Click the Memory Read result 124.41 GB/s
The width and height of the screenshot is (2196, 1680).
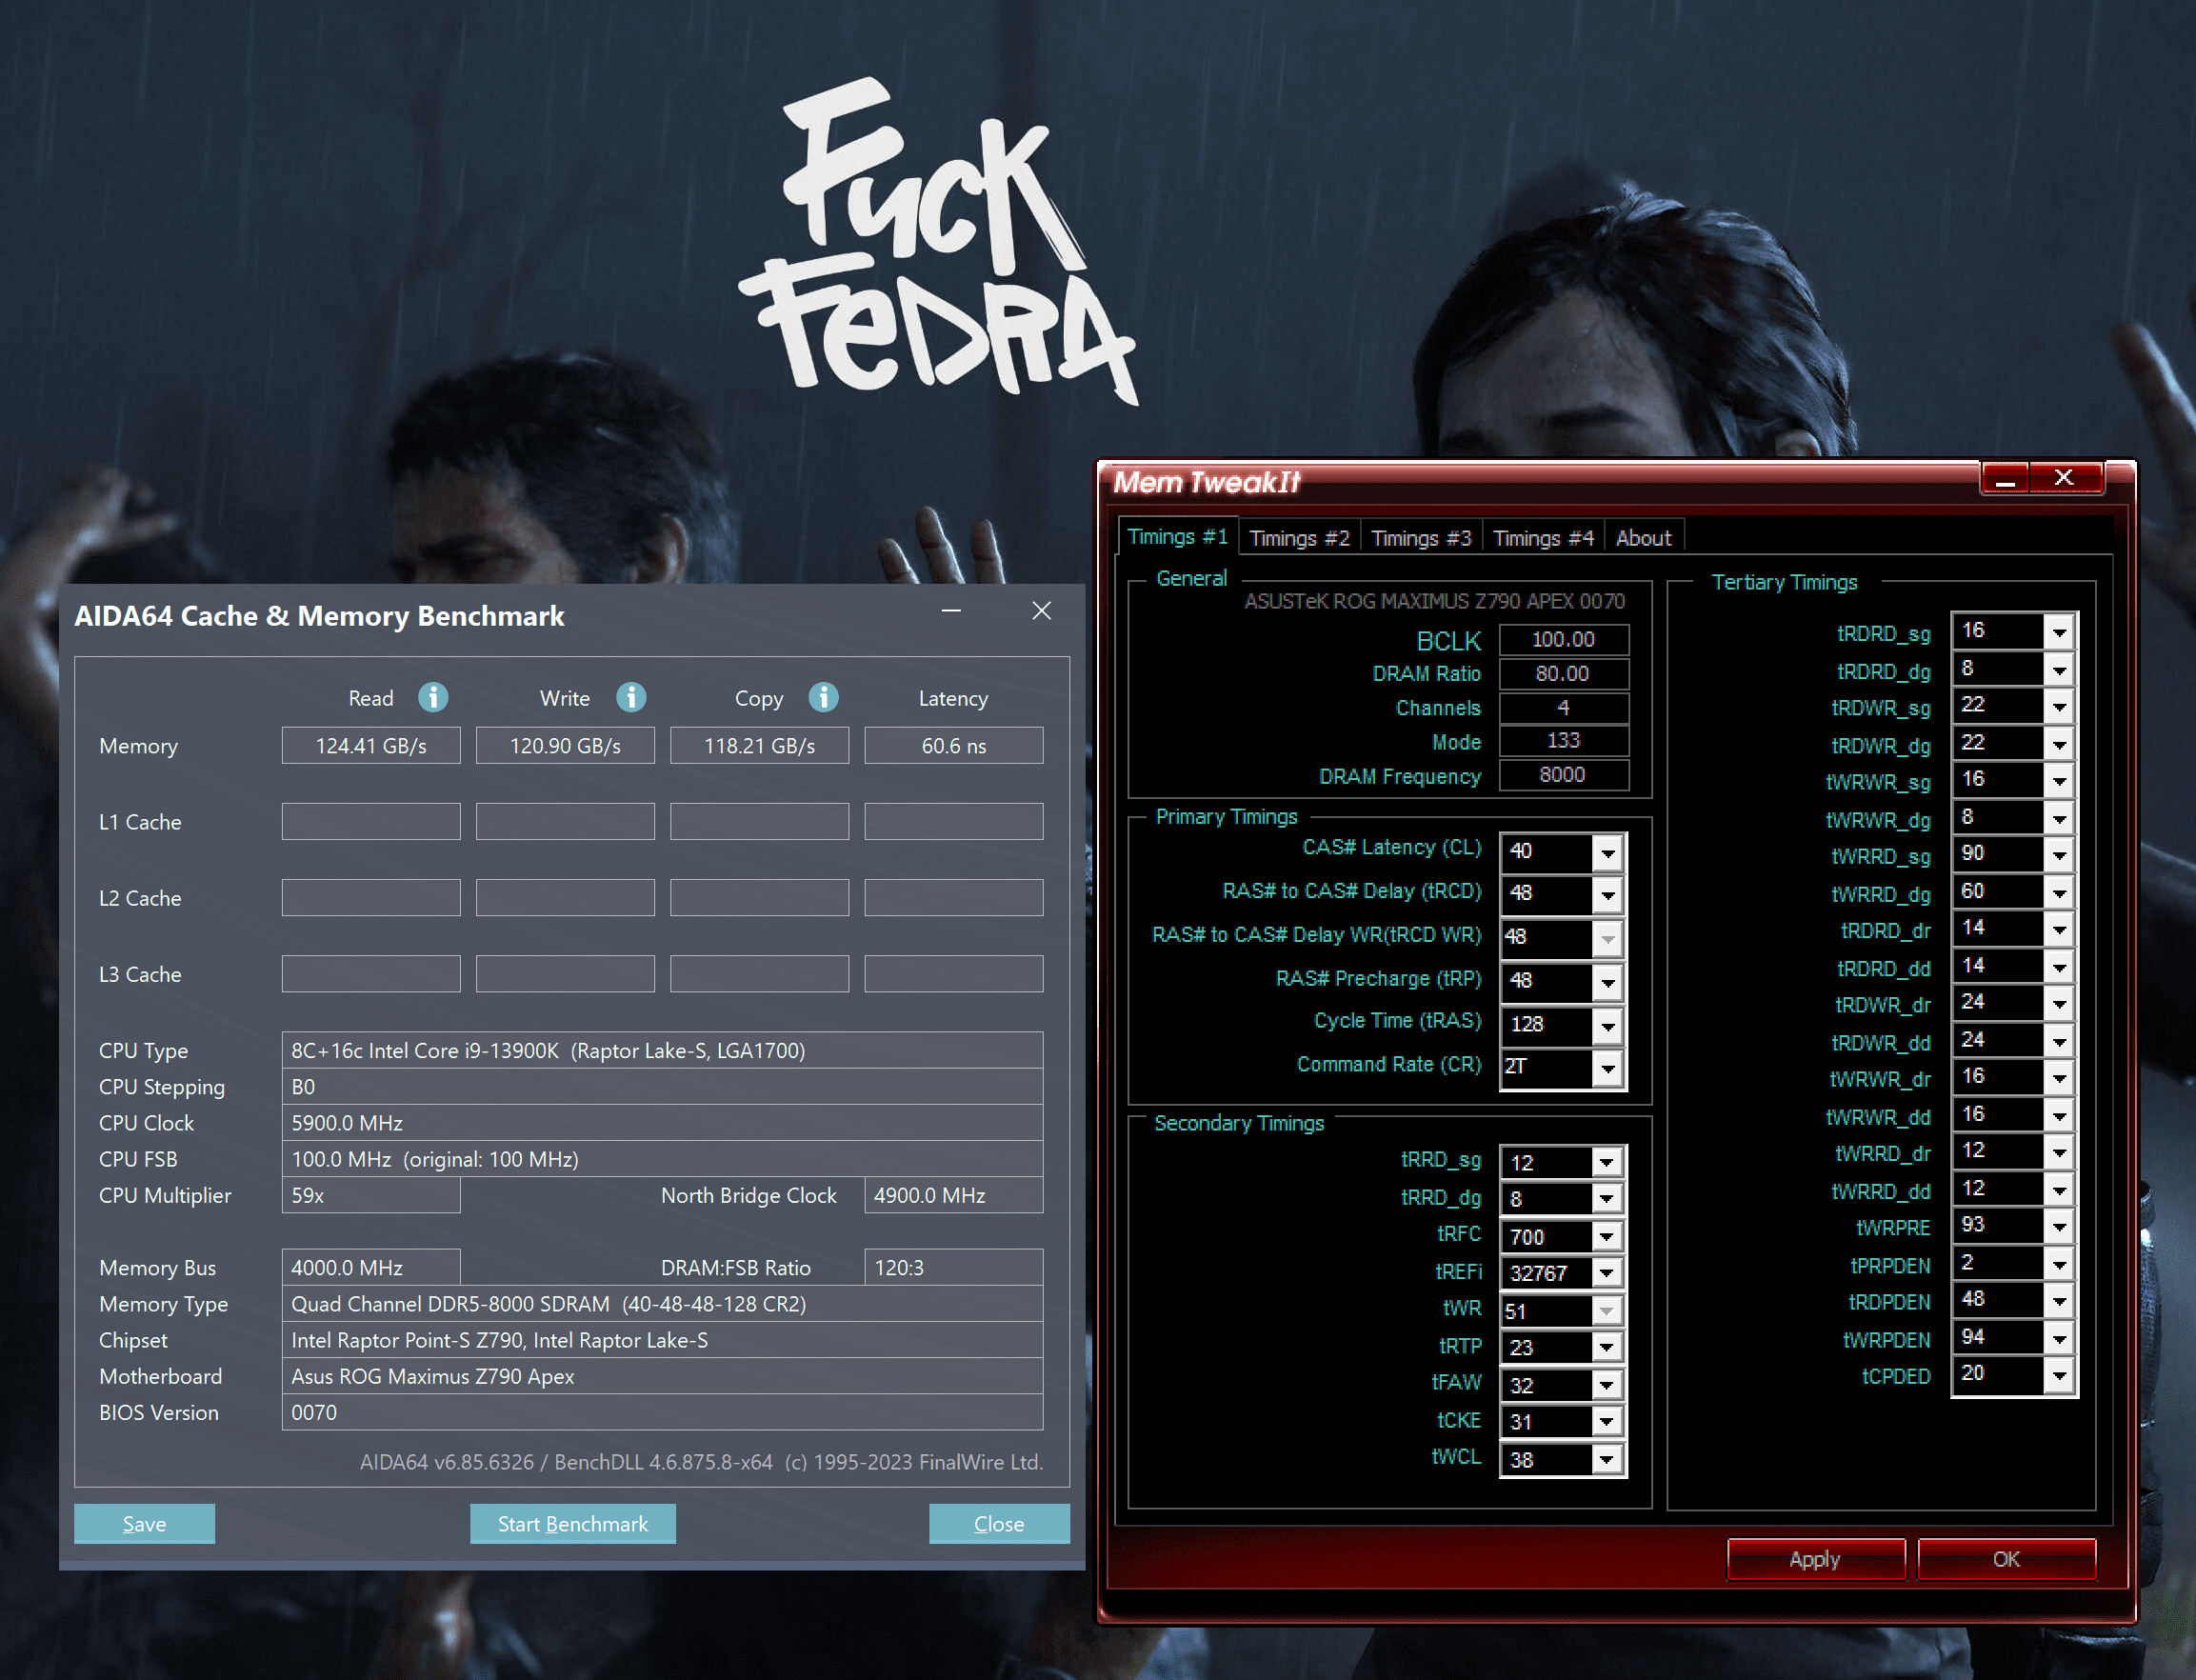[x=371, y=745]
